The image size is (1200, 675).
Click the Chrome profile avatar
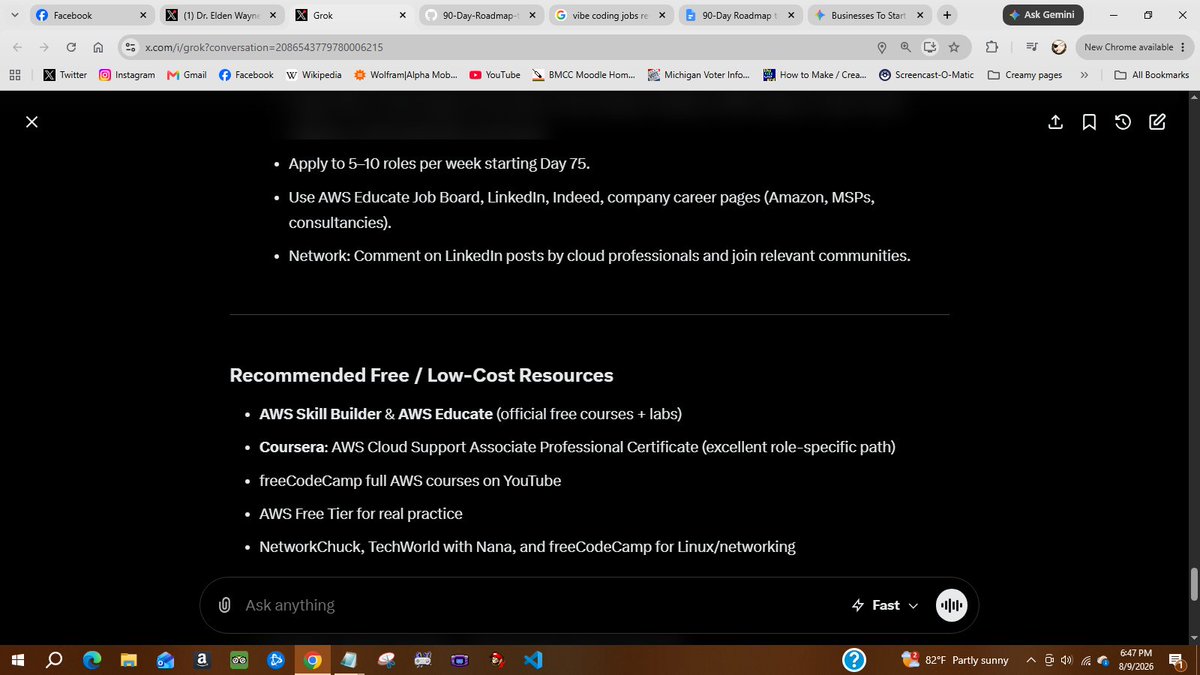(x=1058, y=47)
